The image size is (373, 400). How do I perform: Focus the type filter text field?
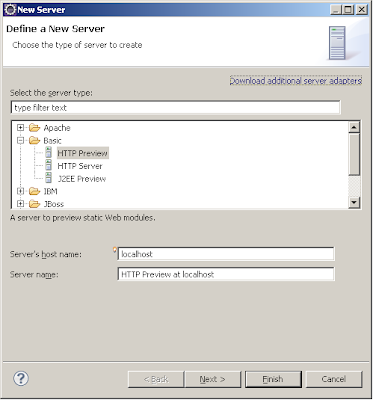[175, 107]
